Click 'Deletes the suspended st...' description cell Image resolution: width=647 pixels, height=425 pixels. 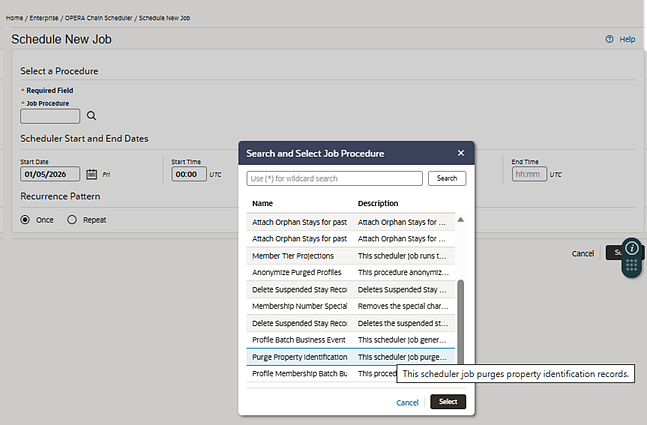pyautogui.click(x=403, y=323)
